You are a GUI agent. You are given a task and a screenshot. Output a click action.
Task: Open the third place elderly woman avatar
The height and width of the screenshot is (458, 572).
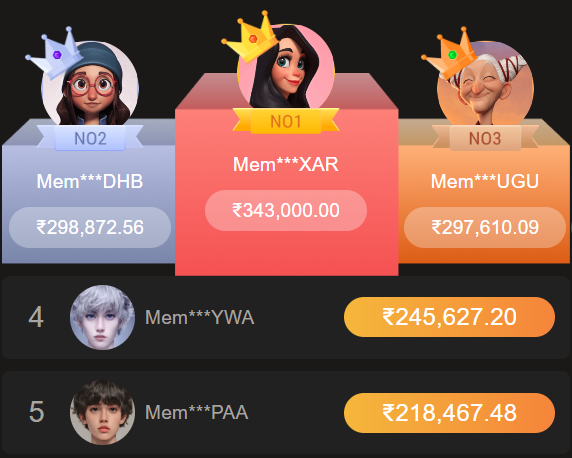(485, 83)
